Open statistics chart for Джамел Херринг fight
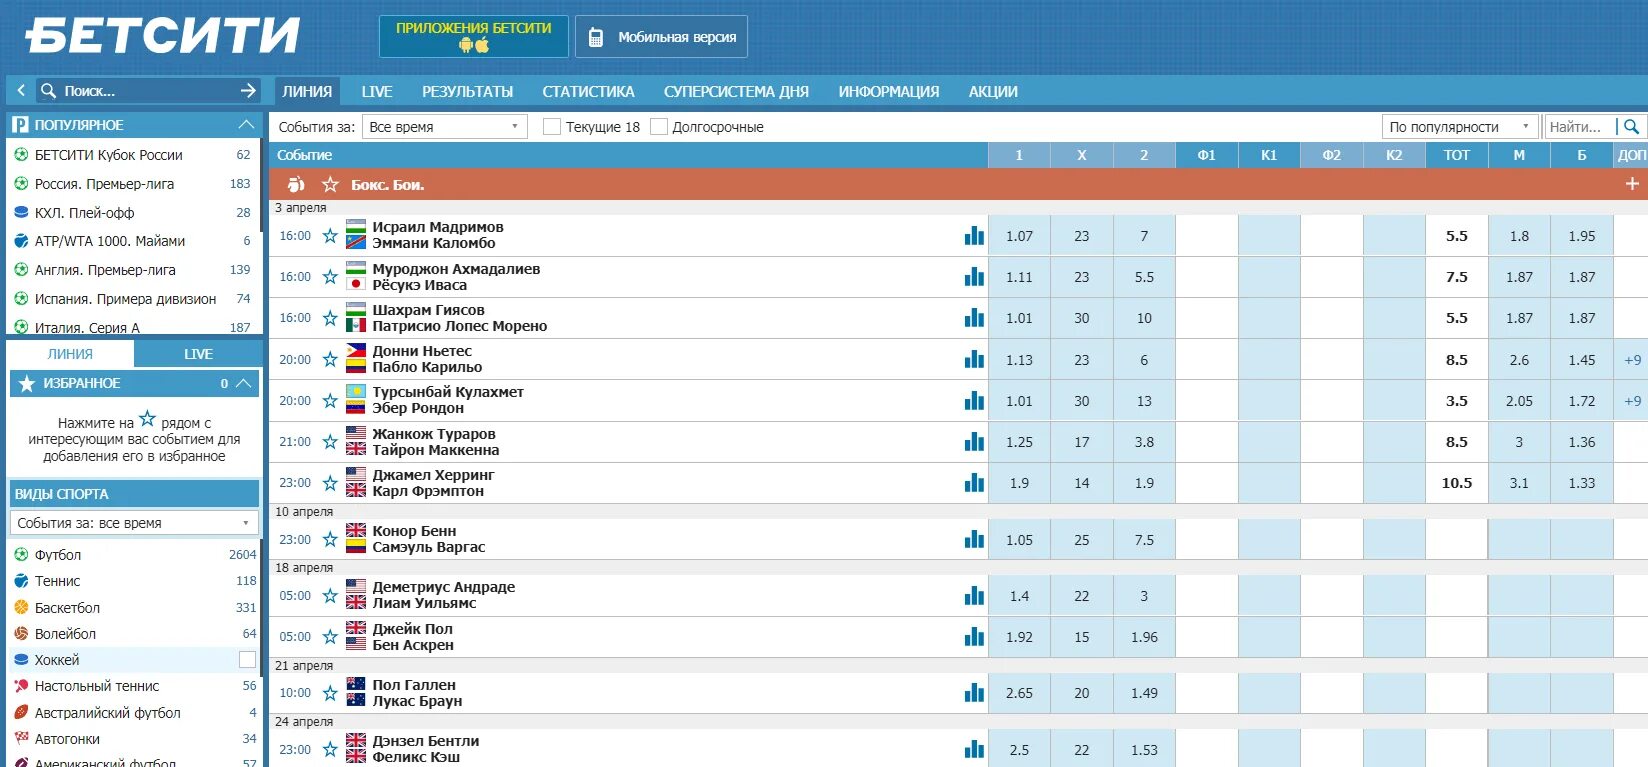This screenshot has width=1648, height=767. pos(974,483)
